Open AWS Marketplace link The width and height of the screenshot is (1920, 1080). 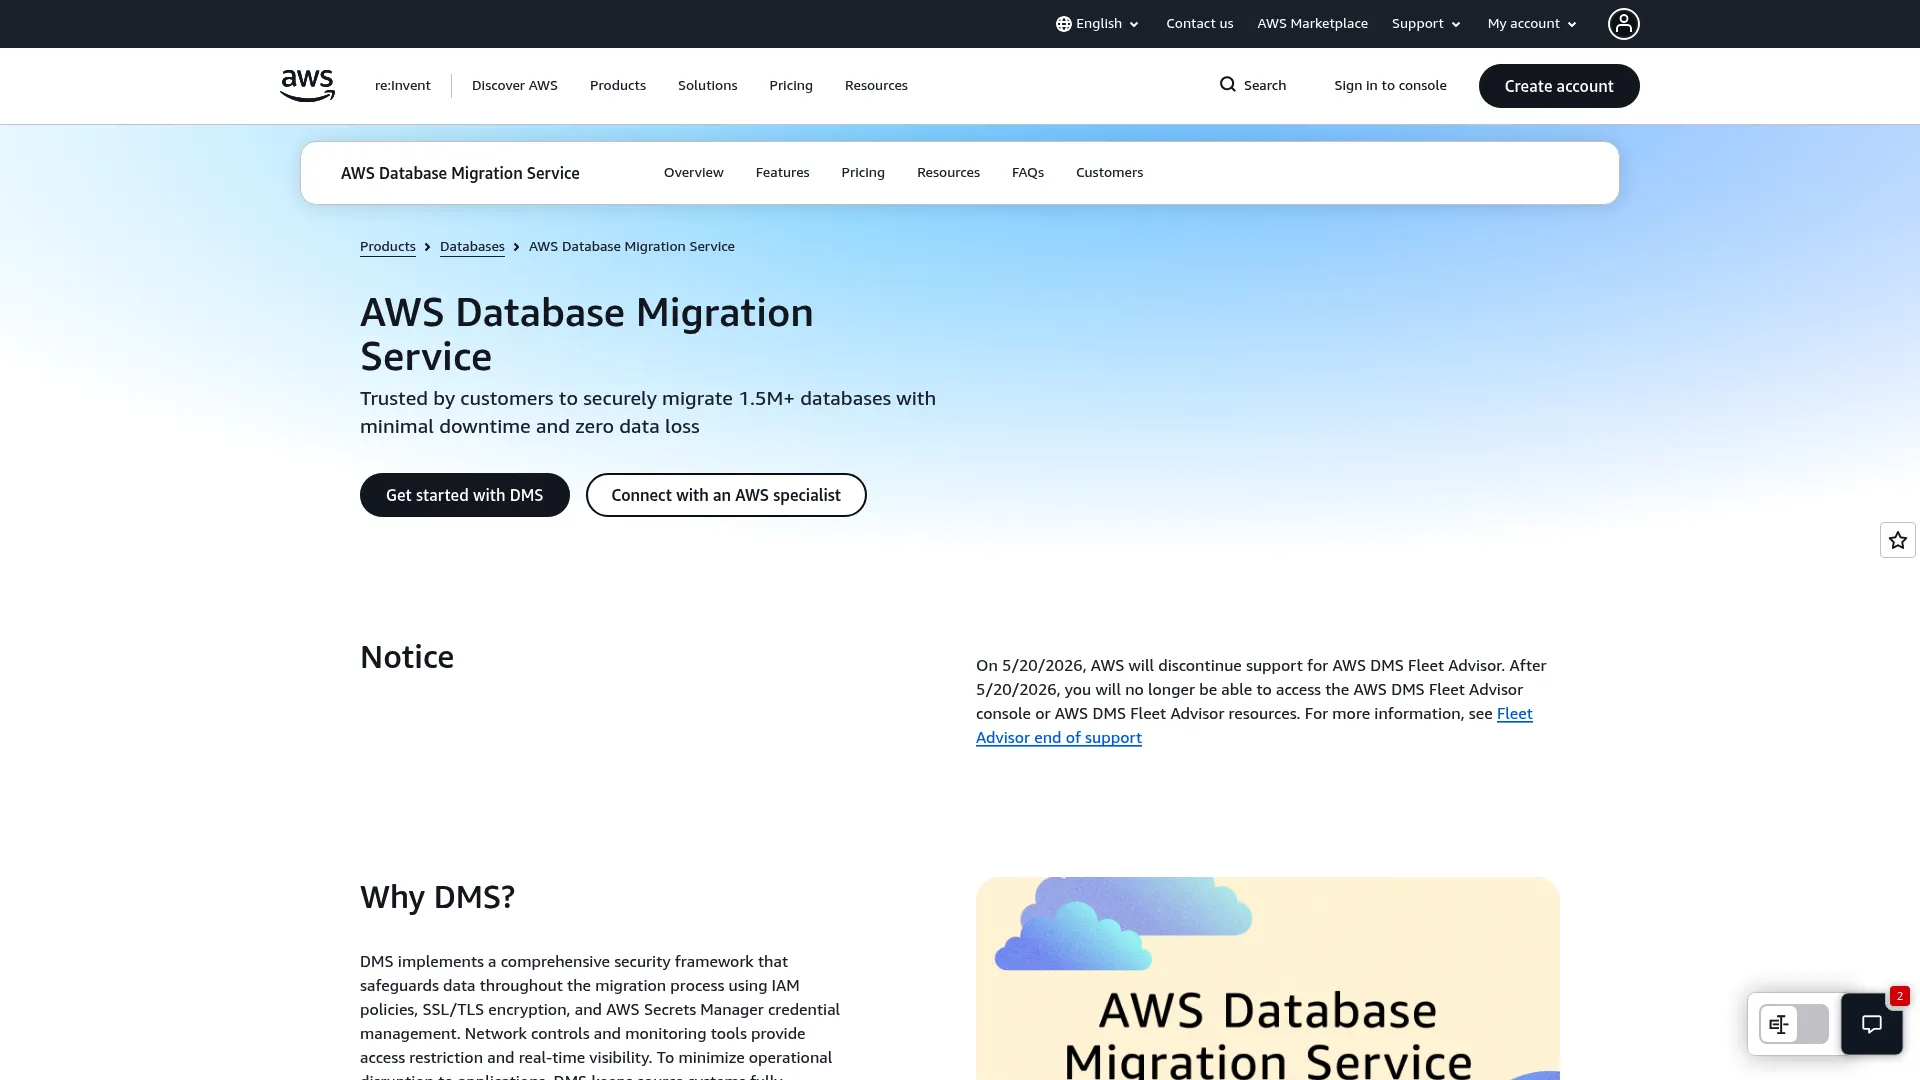1312,24
